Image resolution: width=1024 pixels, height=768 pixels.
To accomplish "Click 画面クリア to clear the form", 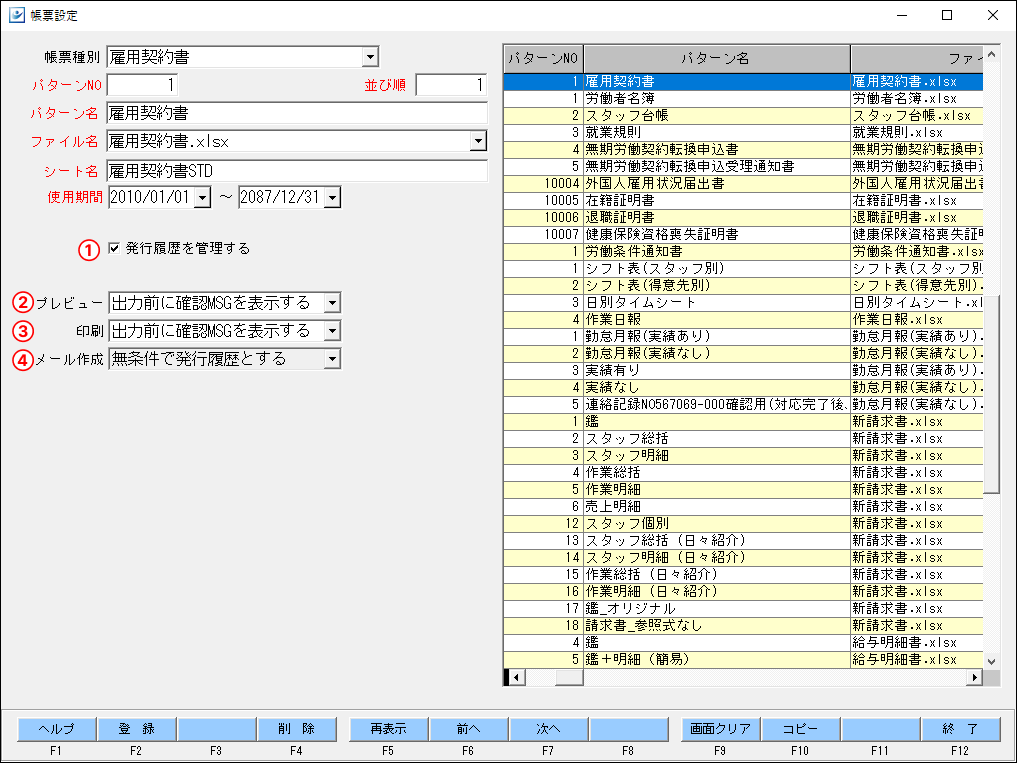I will (718, 729).
